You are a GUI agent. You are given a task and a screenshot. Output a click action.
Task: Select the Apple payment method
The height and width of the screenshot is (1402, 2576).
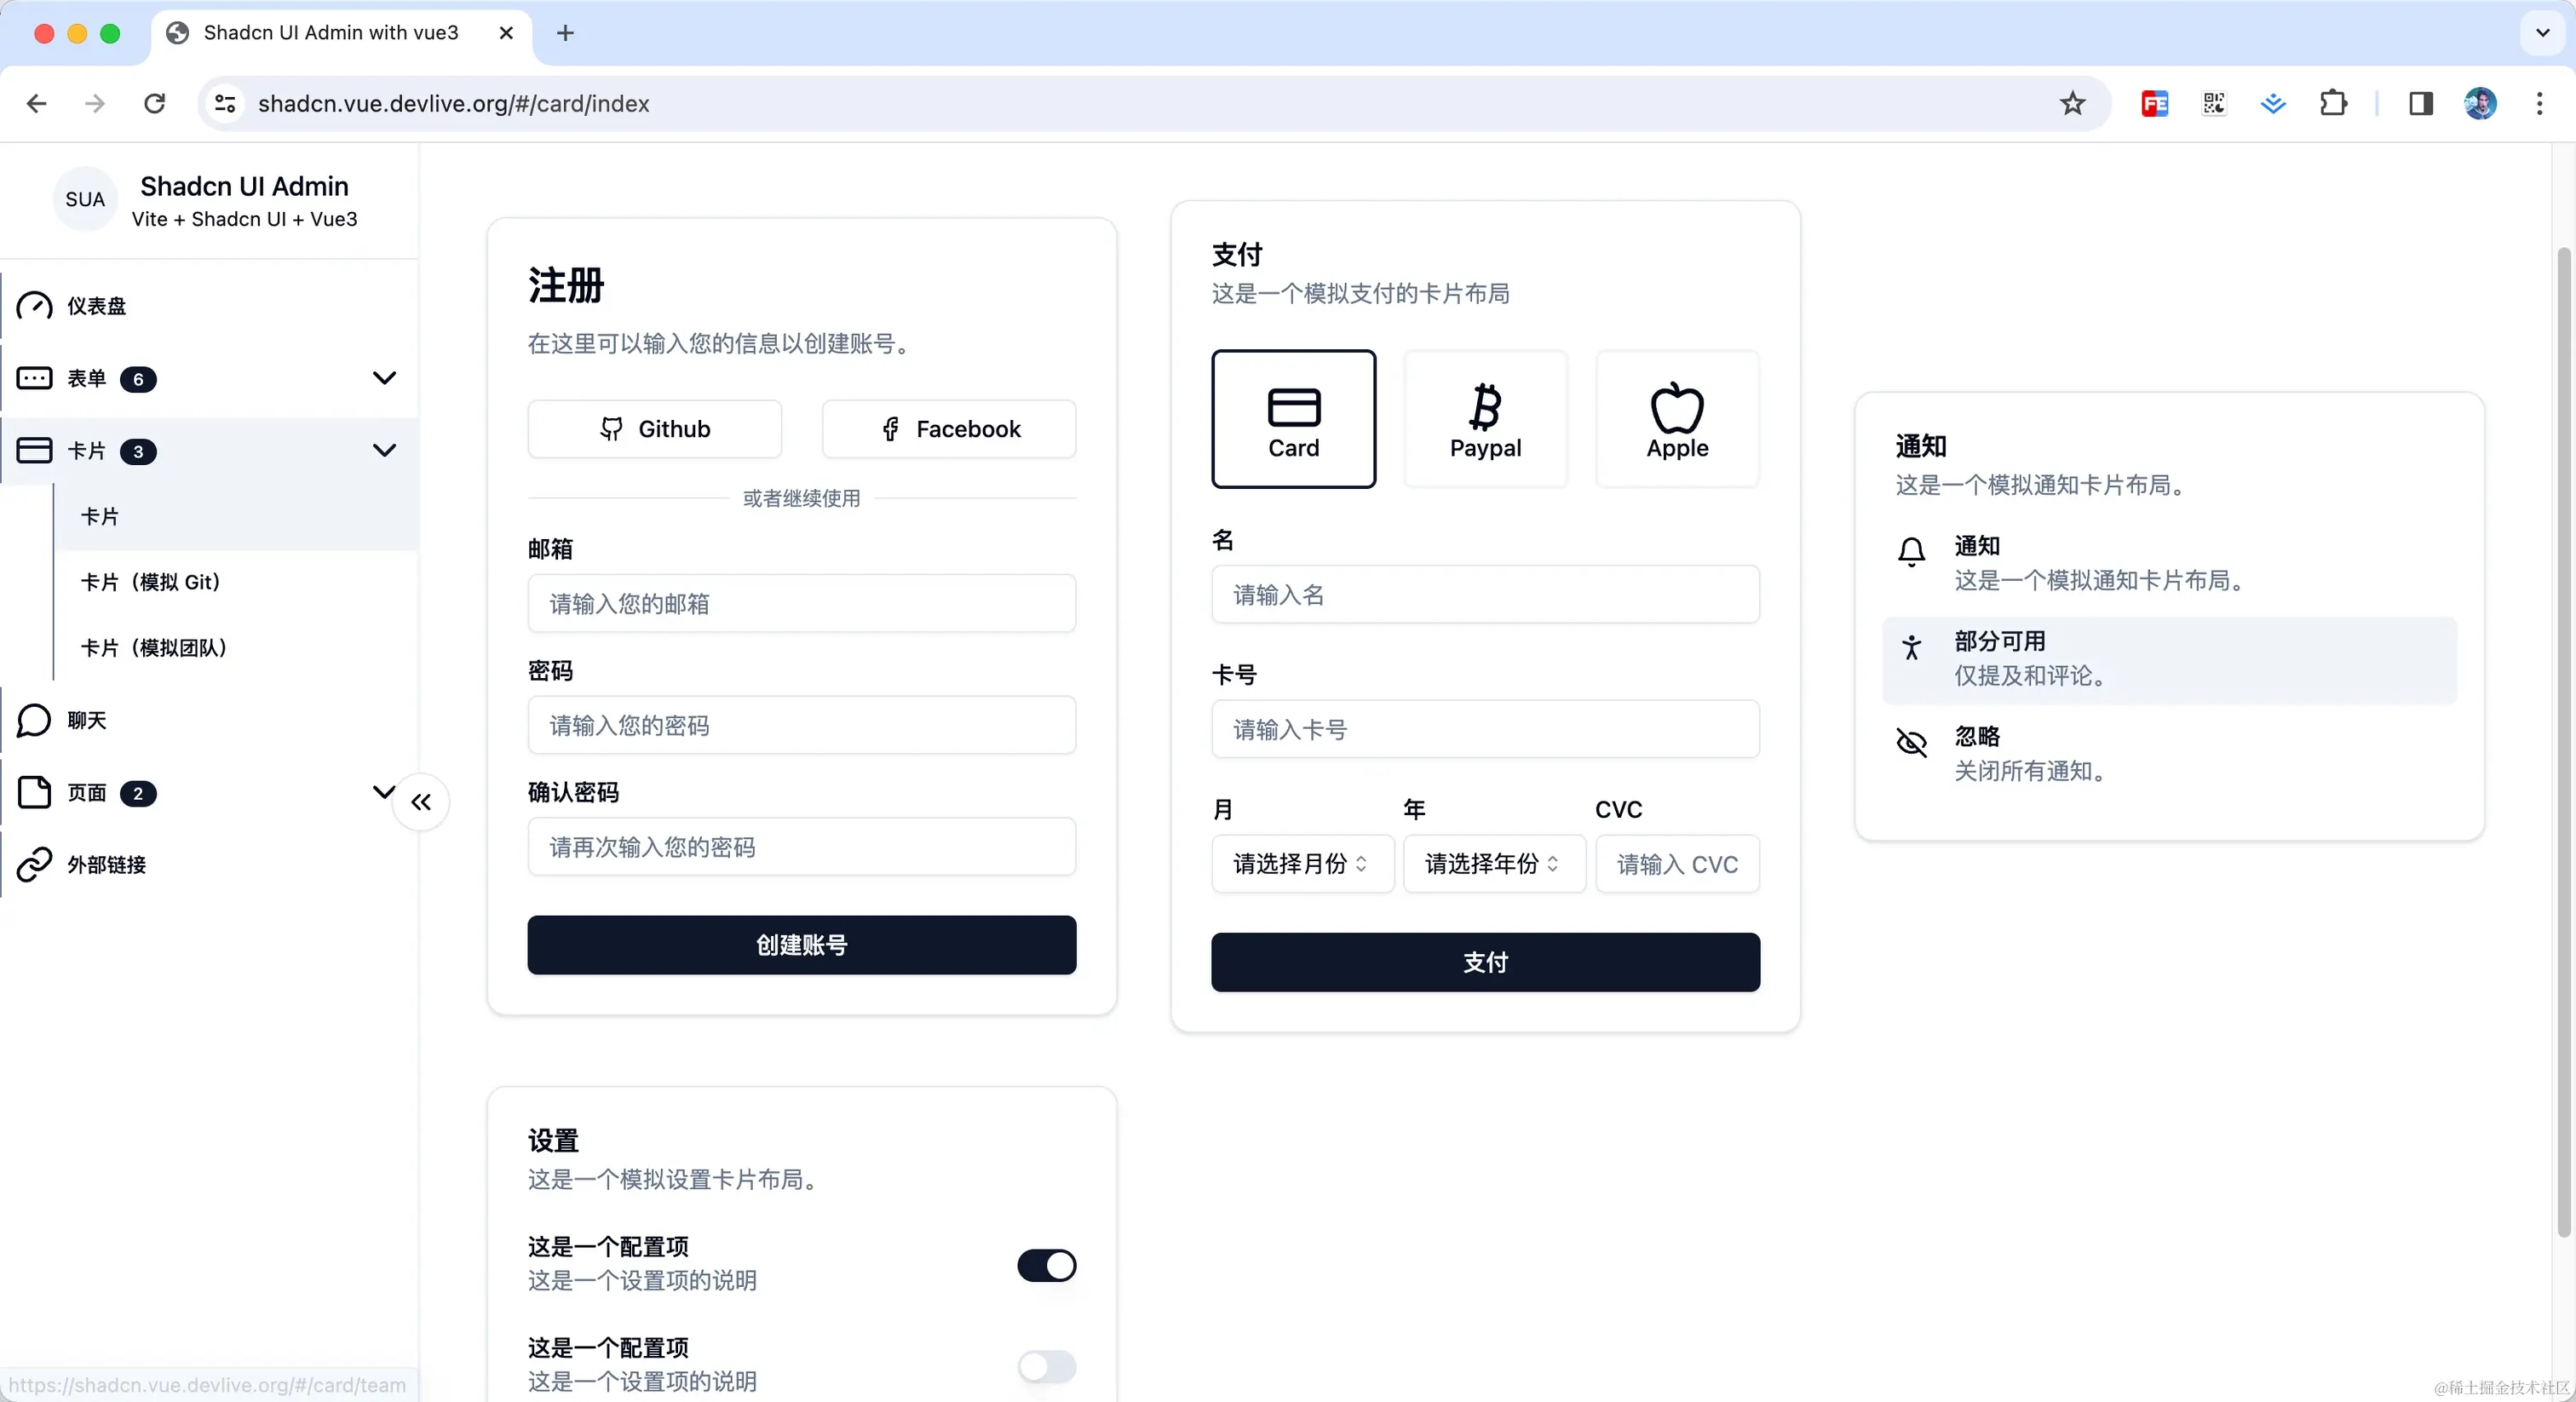(1677, 420)
